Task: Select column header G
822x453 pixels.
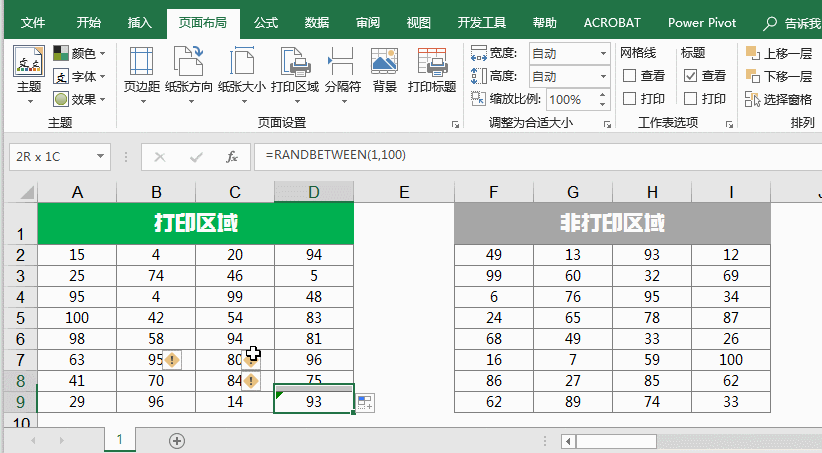Action: coord(572,192)
